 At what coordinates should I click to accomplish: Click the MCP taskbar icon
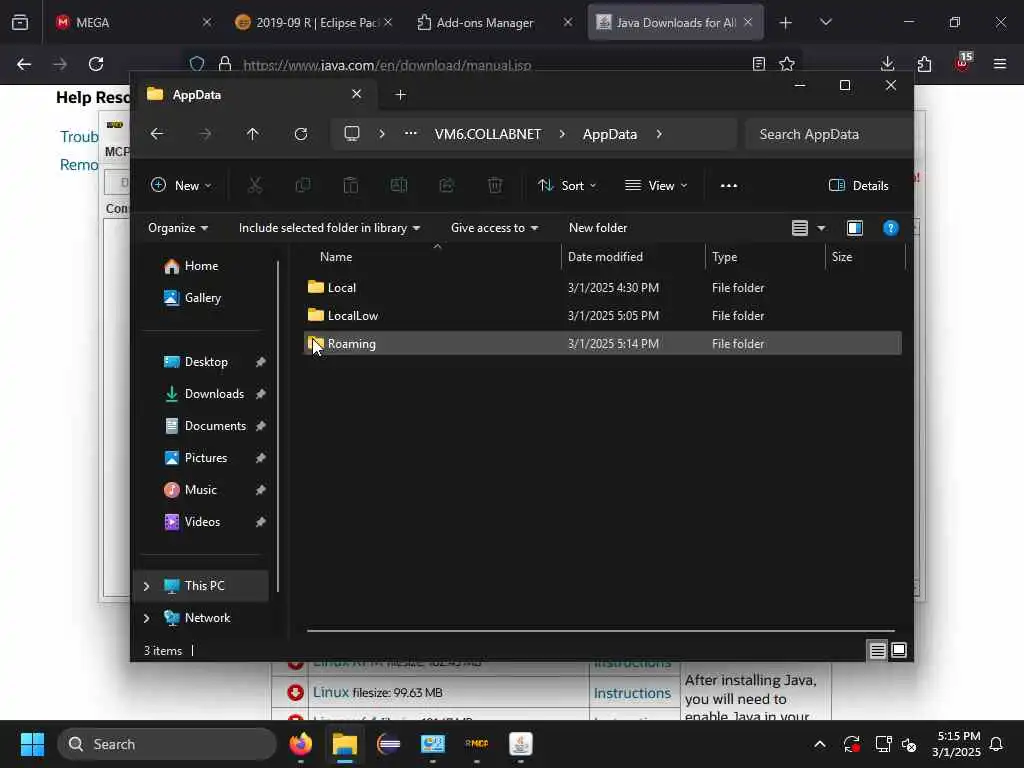coord(477,744)
